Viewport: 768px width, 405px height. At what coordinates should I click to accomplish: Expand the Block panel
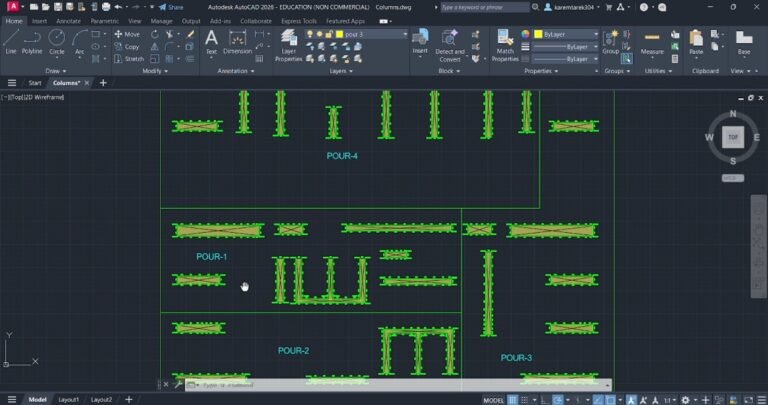point(449,71)
